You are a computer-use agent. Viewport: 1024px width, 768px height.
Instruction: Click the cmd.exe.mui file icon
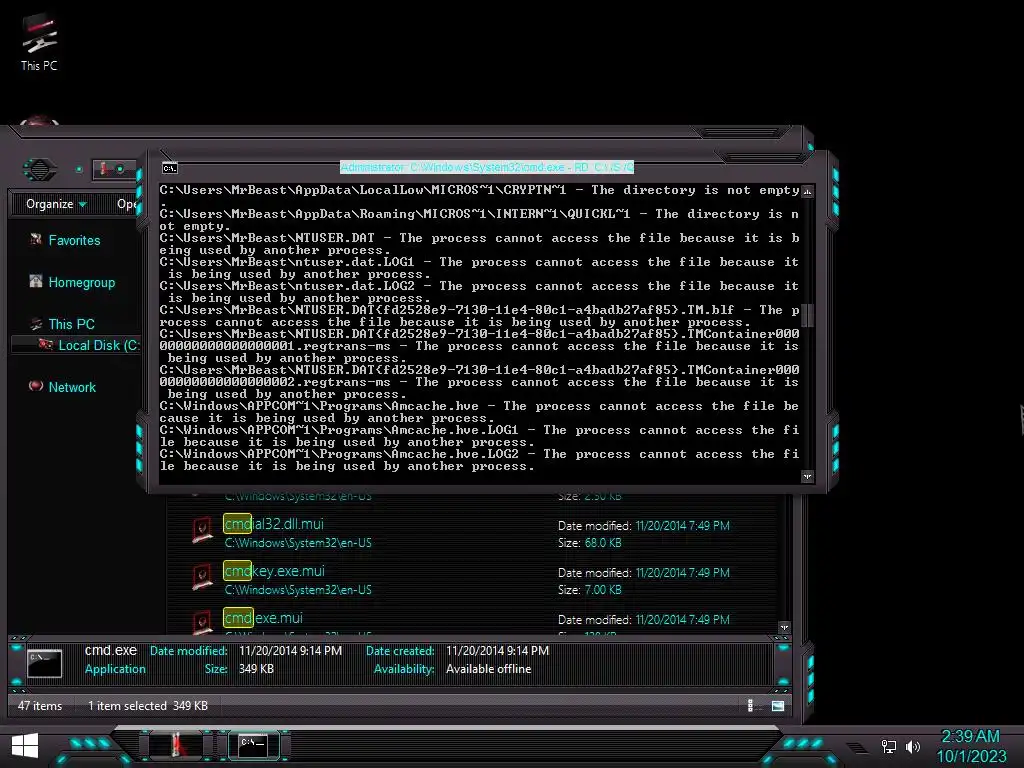(202, 622)
